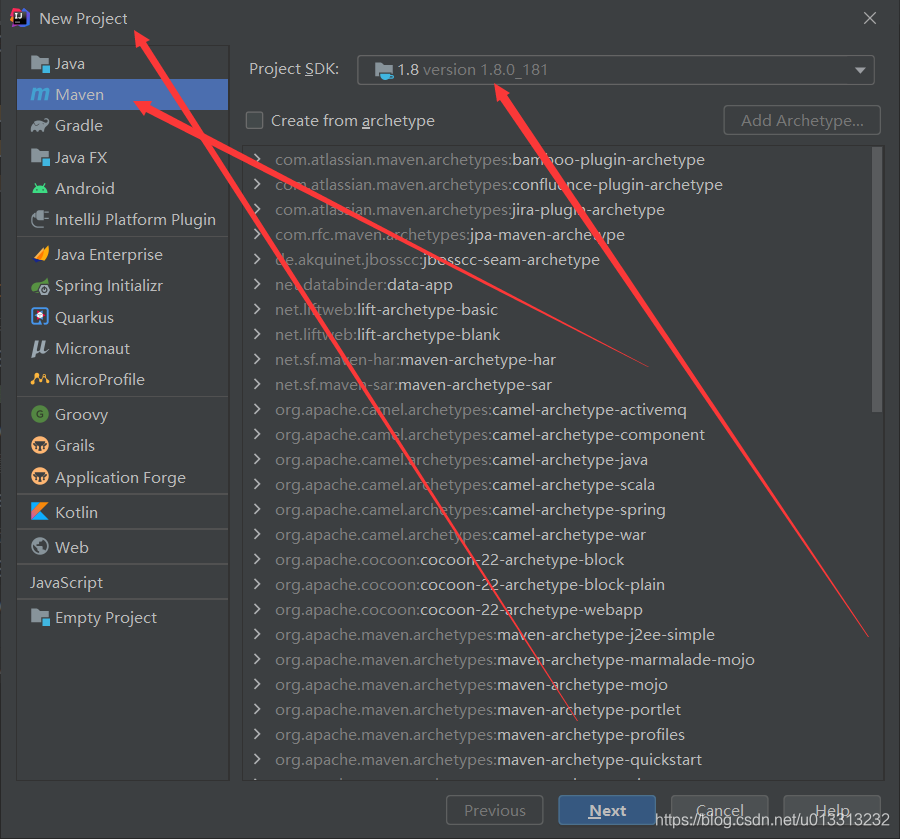Select cocoon-22-archetype-webapp in the list
The image size is (900, 839).
click(459, 609)
